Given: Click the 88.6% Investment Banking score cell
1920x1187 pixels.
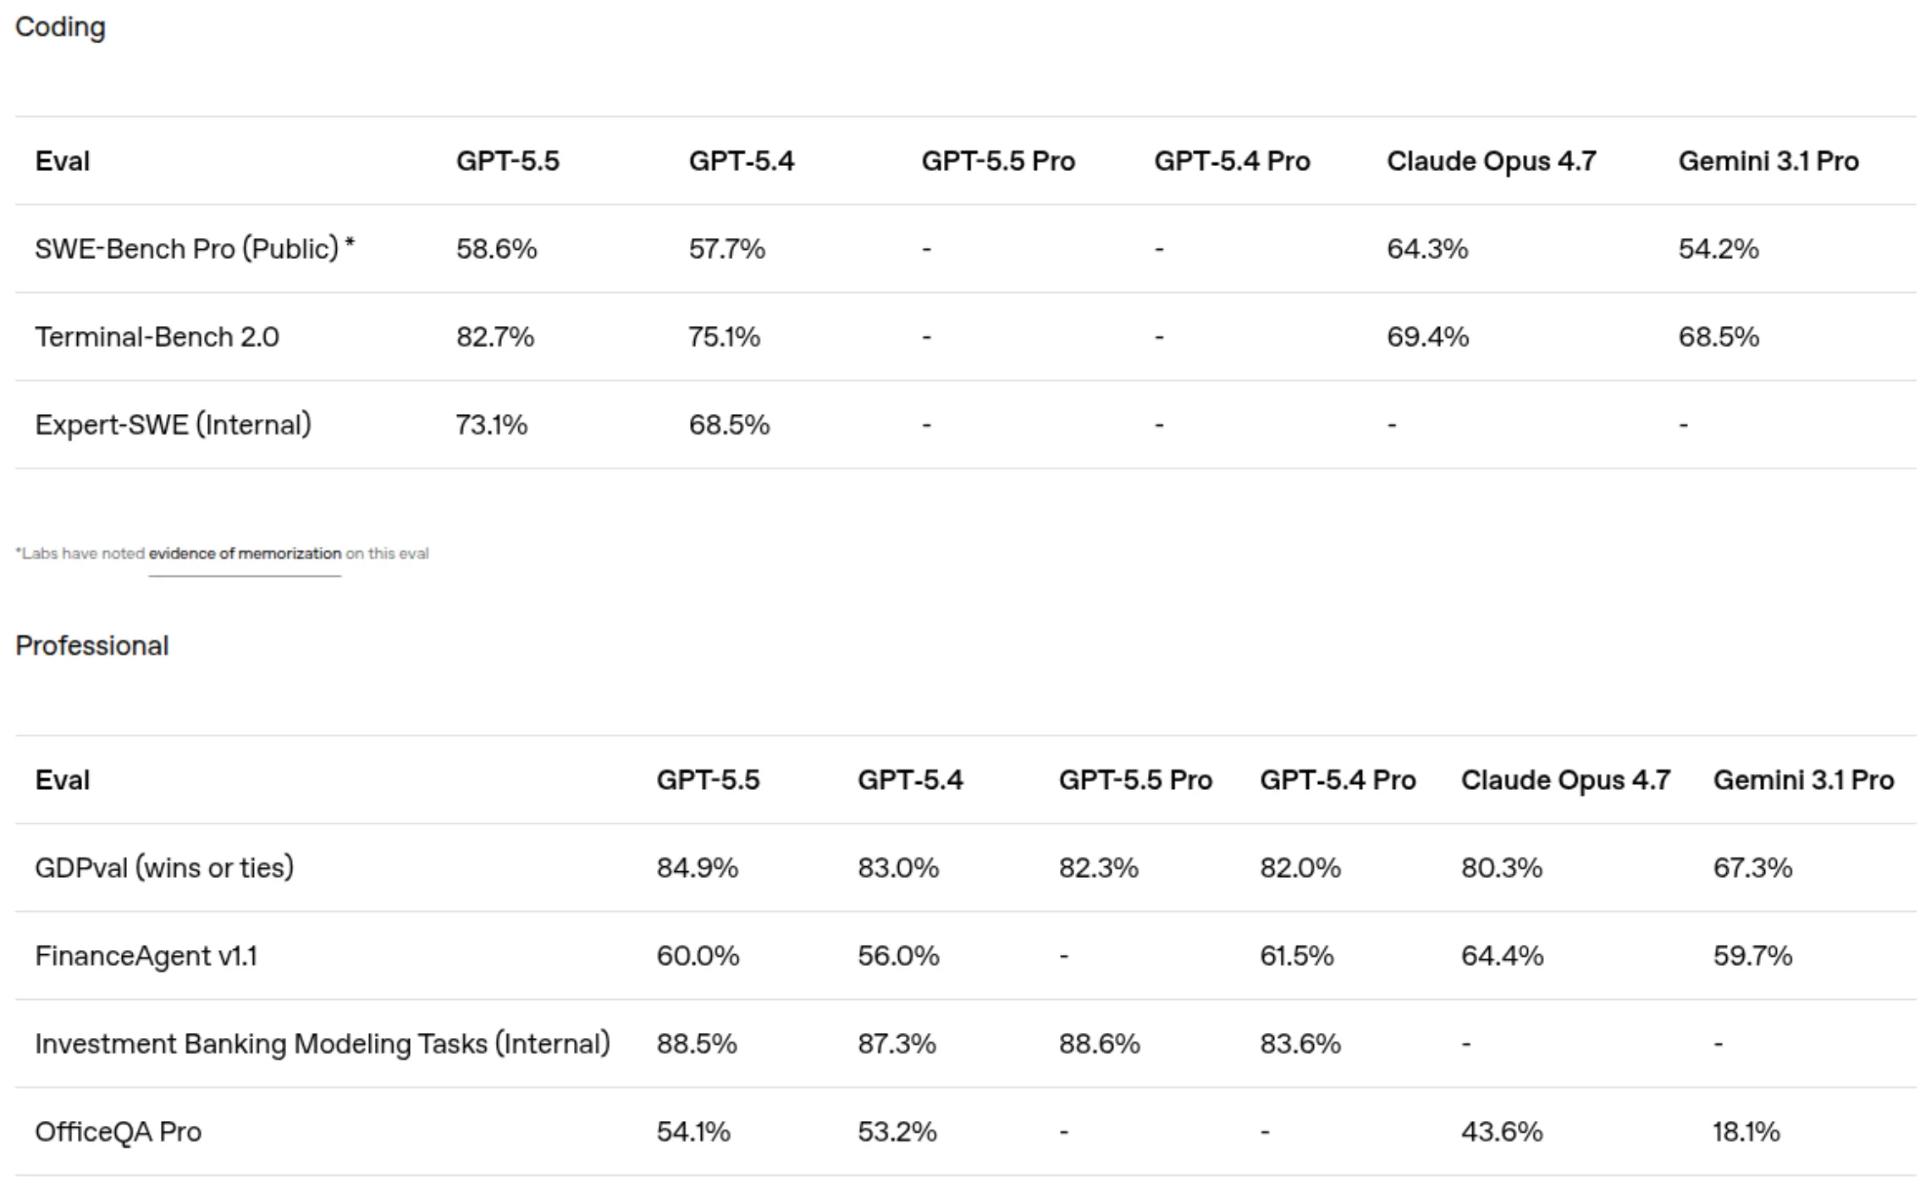Looking at the screenshot, I should click(1099, 1044).
